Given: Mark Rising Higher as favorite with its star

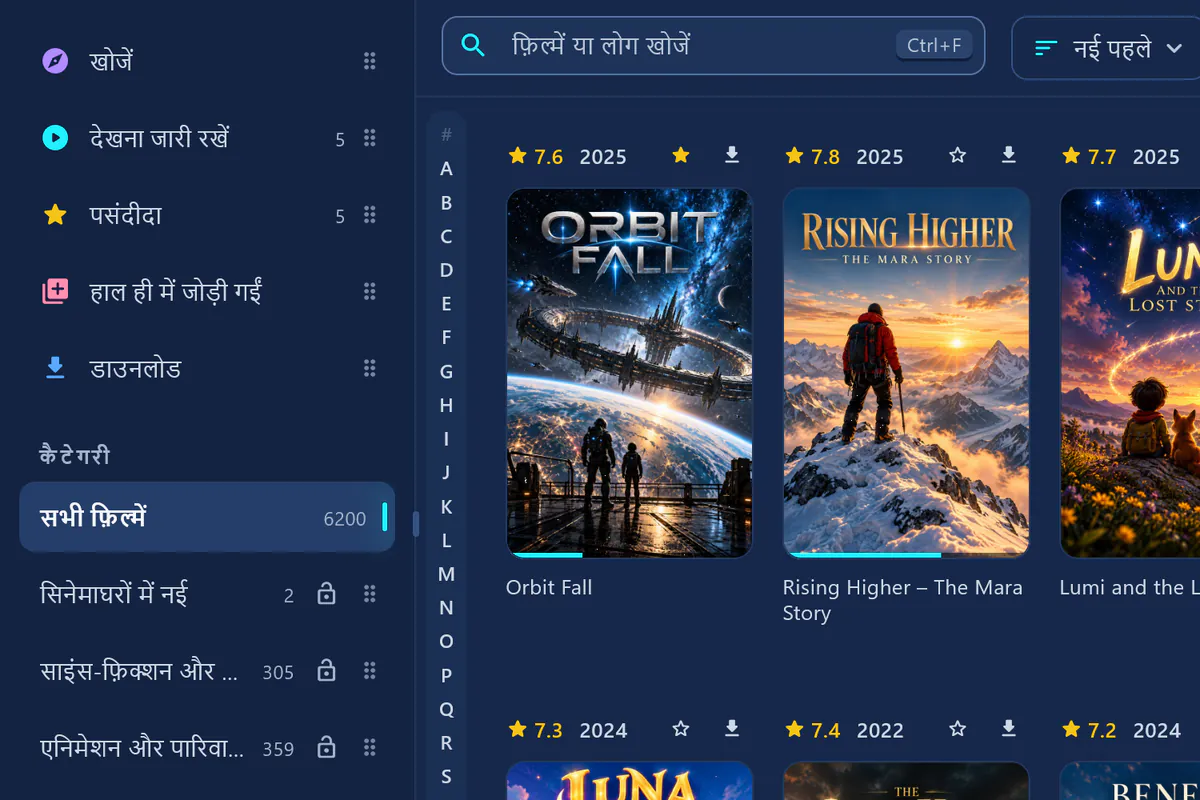Looking at the screenshot, I should tap(958, 155).
